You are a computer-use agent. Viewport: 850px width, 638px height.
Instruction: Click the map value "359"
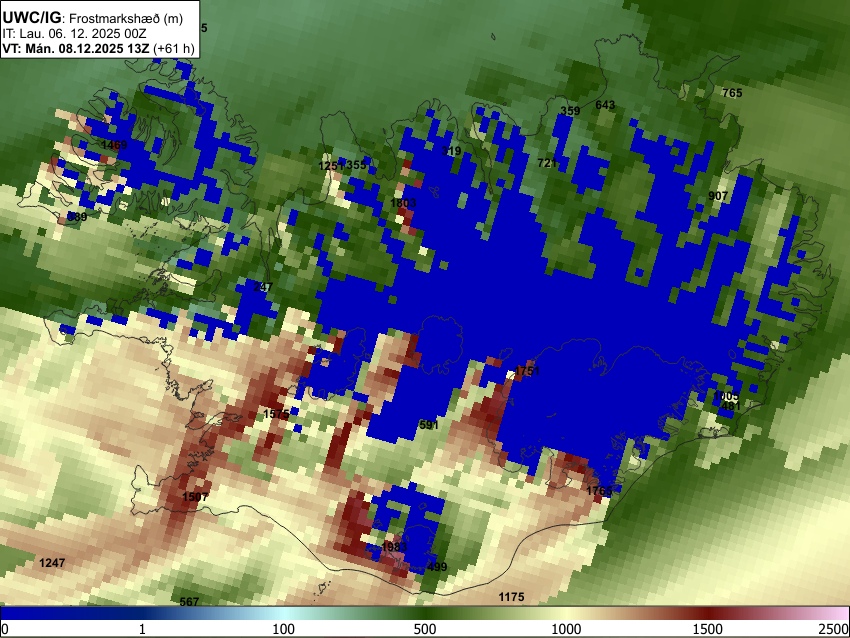tap(570, 111)
